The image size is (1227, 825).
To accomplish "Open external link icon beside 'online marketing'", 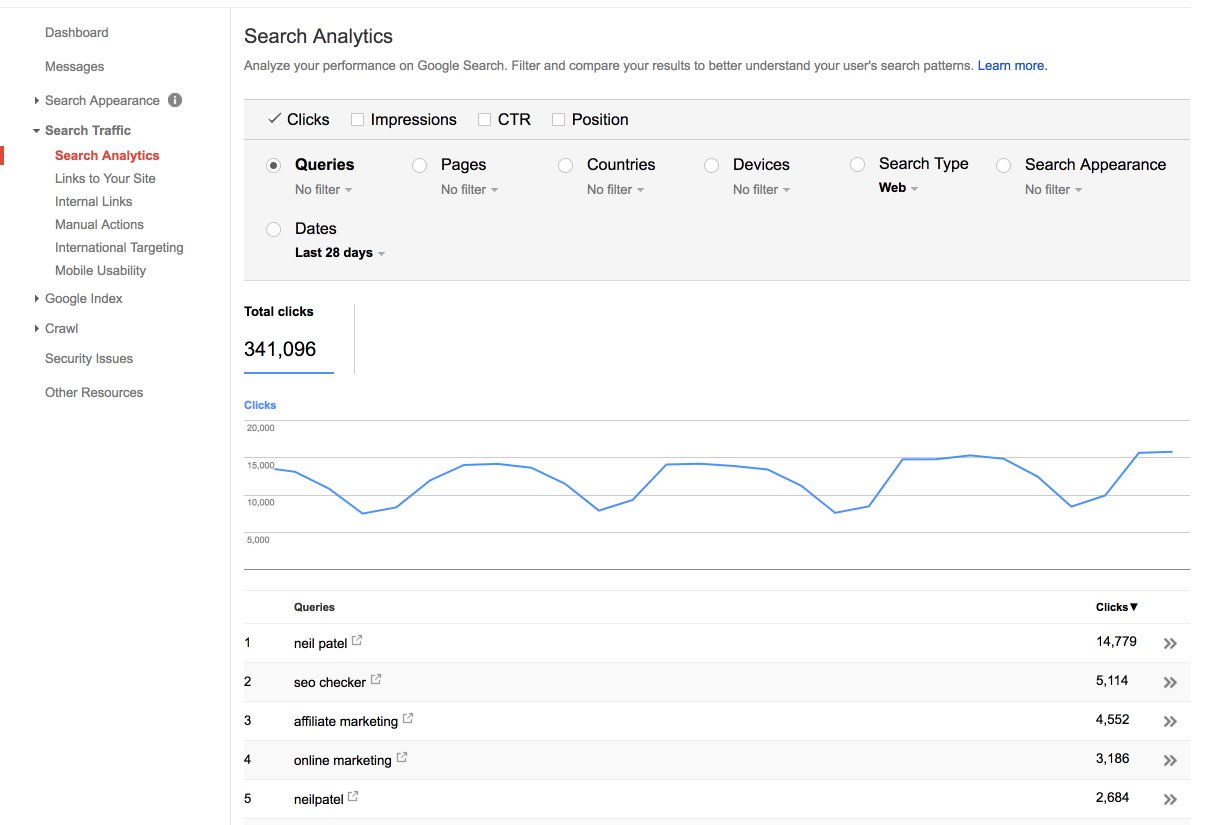I will tap(402, 758).
